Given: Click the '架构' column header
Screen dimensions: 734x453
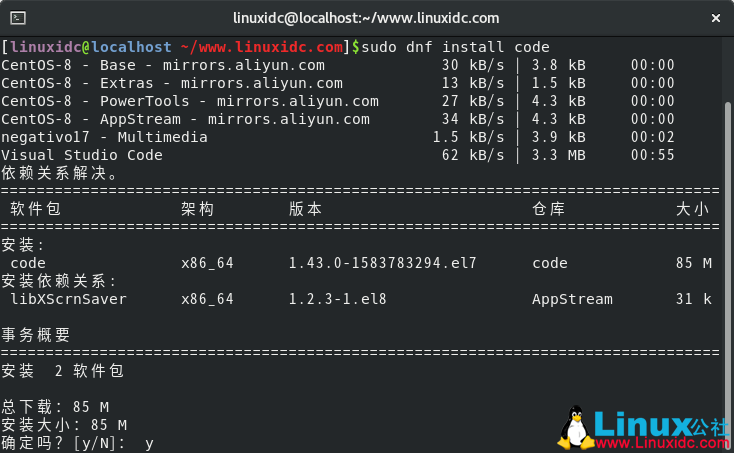Looking at the screenshot, I should (198, 209).
